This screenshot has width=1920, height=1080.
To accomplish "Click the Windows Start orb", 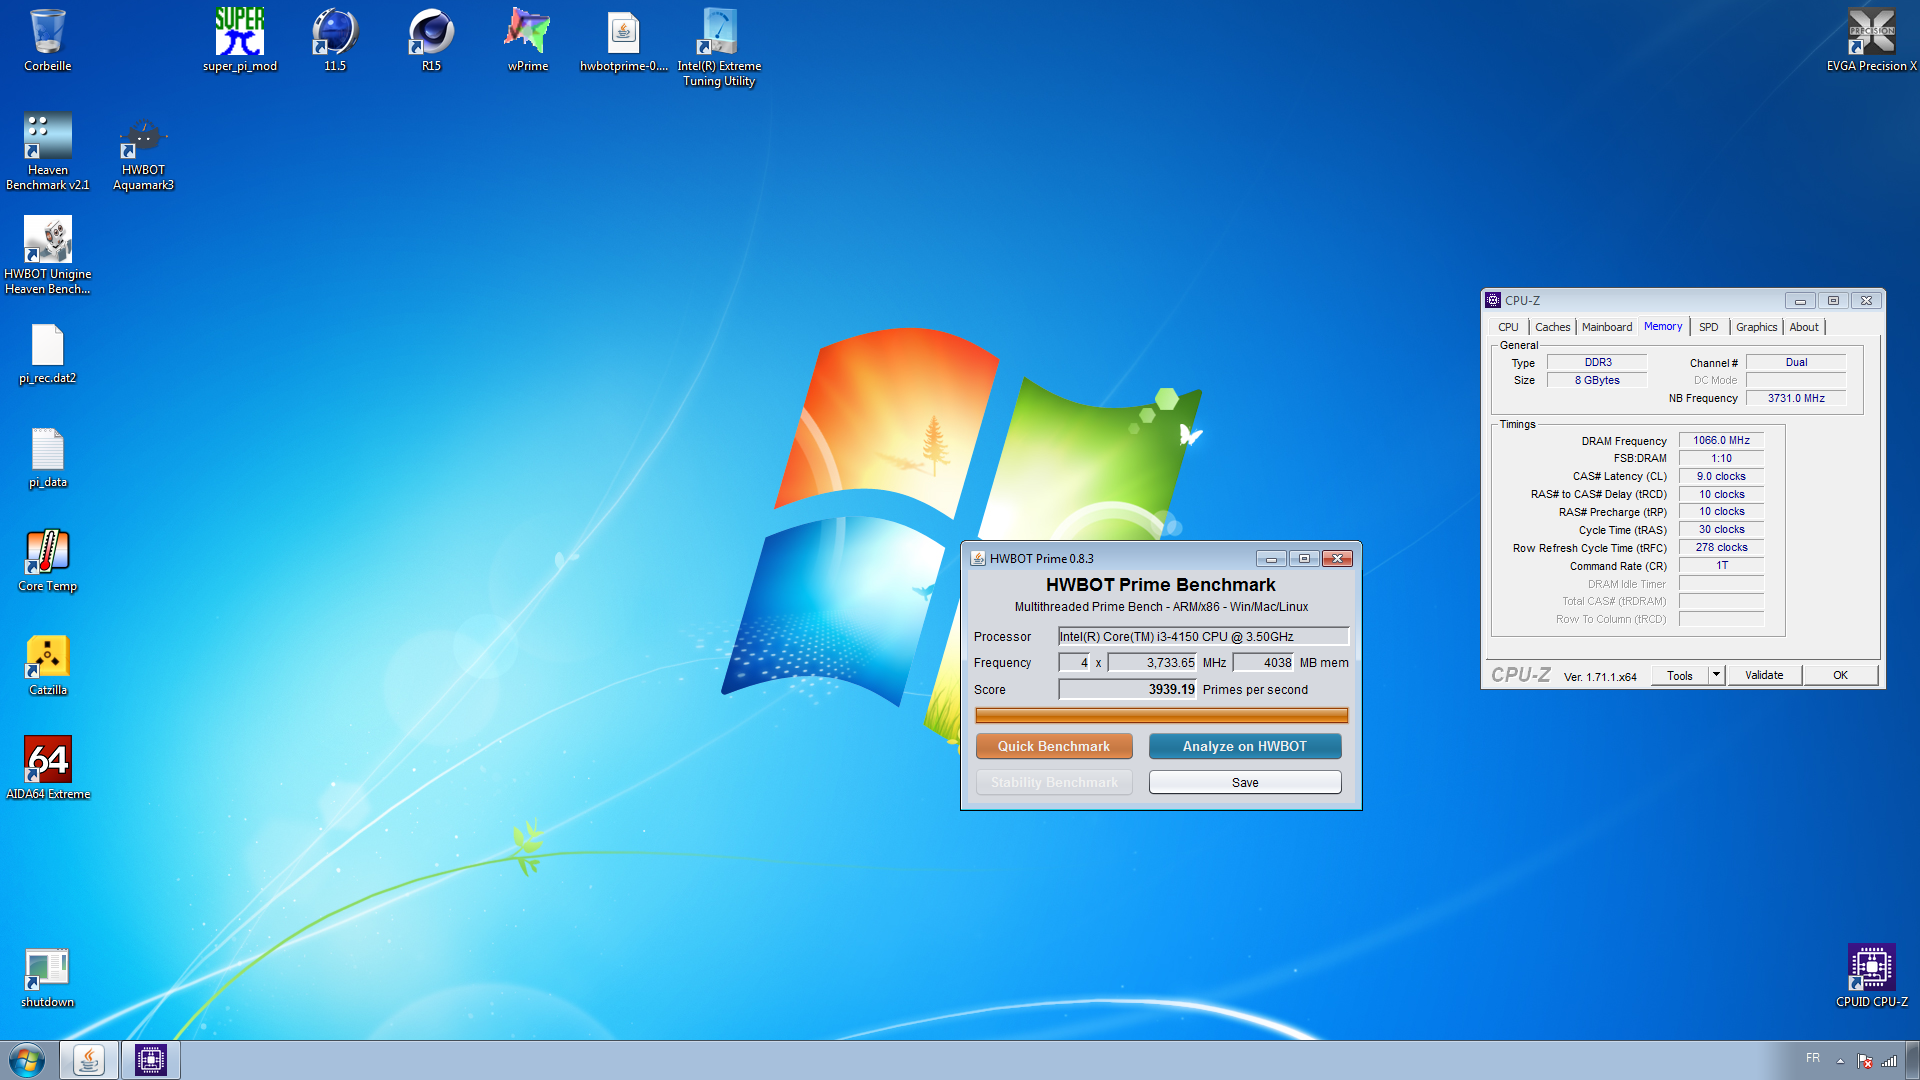I will (x=27, y=1060).
